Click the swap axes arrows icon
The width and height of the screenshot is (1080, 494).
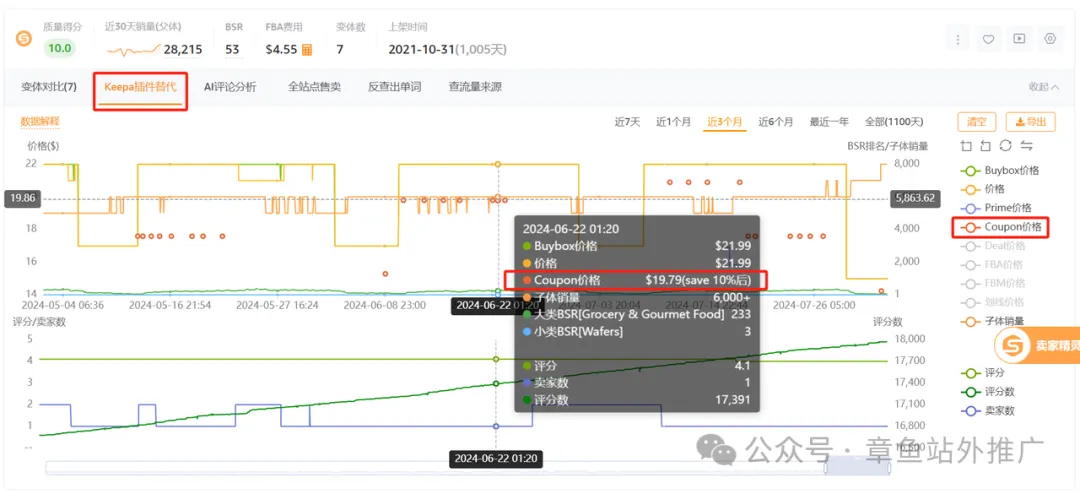point(1026,145)
